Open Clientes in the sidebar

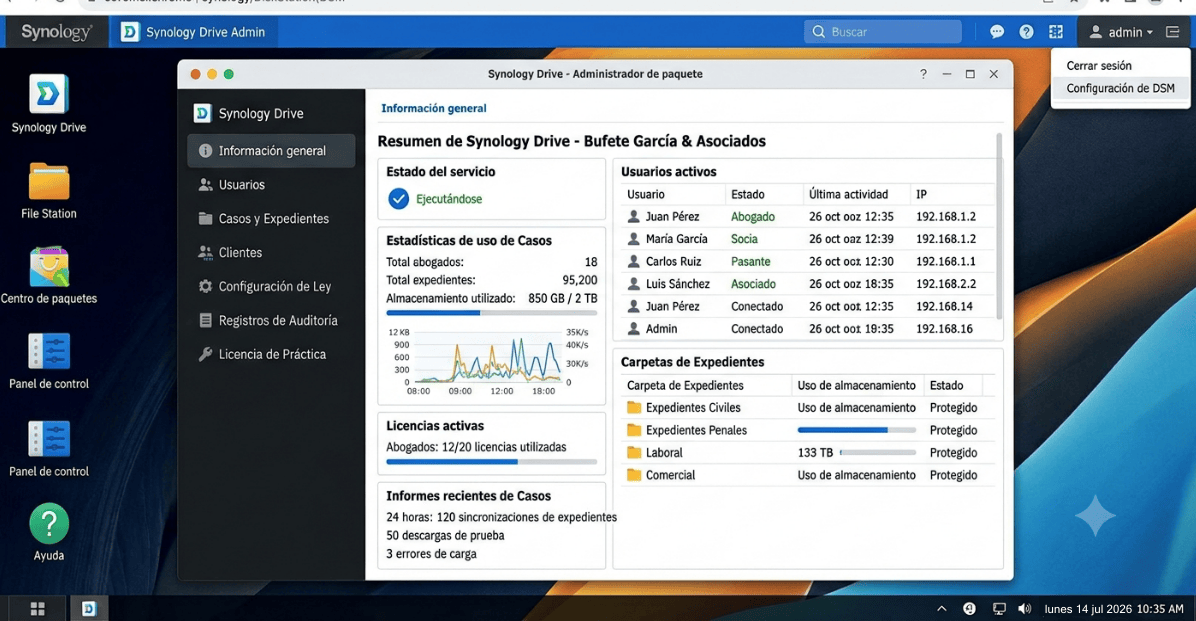(x=271, y=253)
